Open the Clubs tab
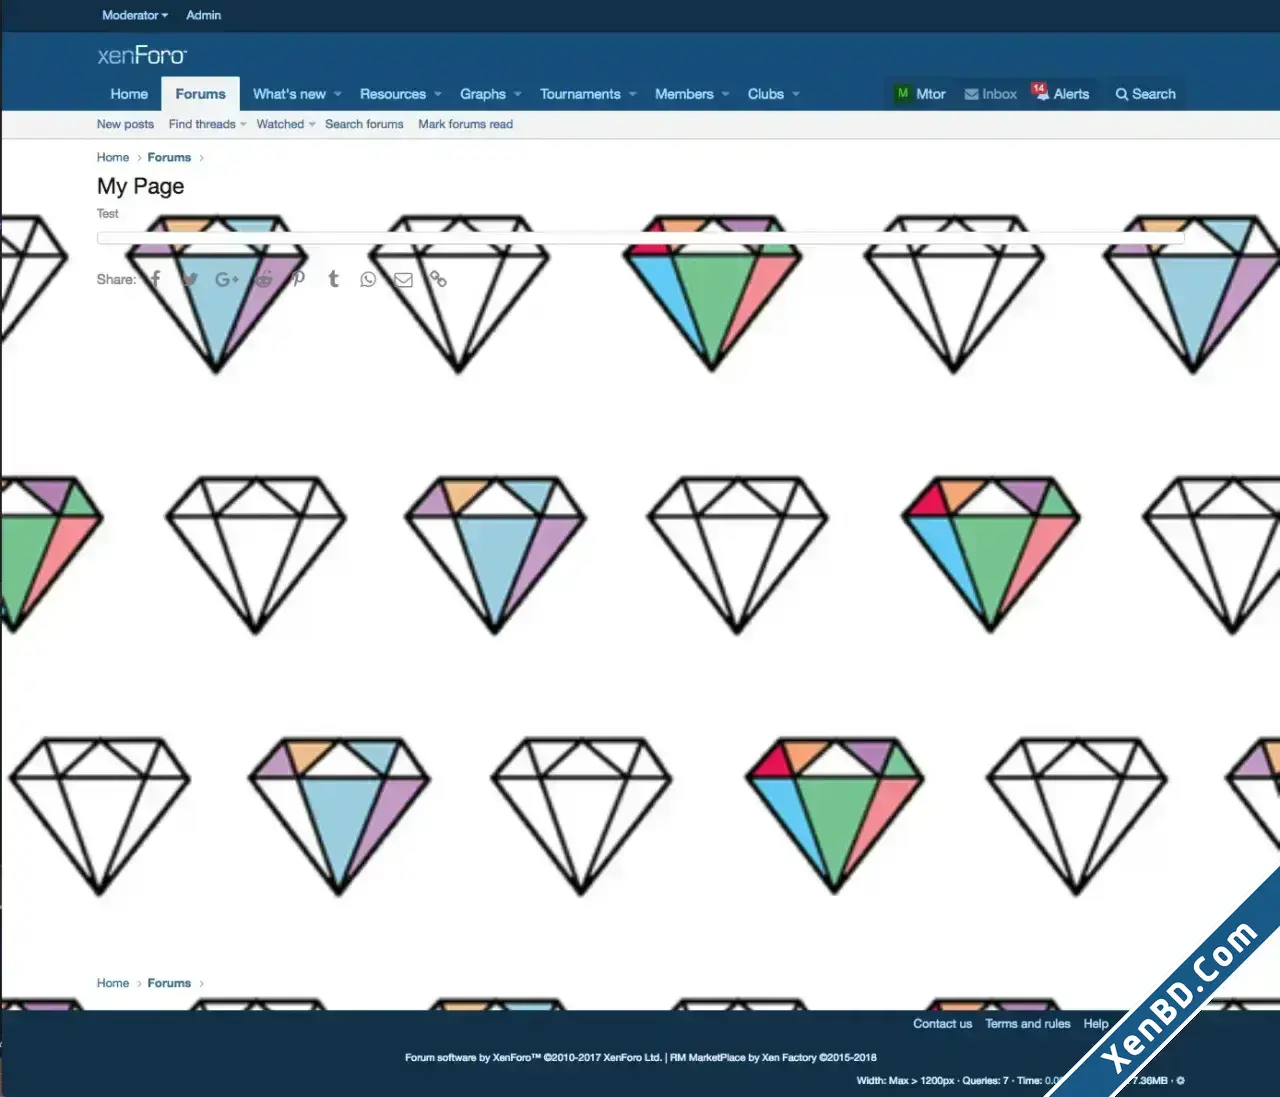 point(766,94)
